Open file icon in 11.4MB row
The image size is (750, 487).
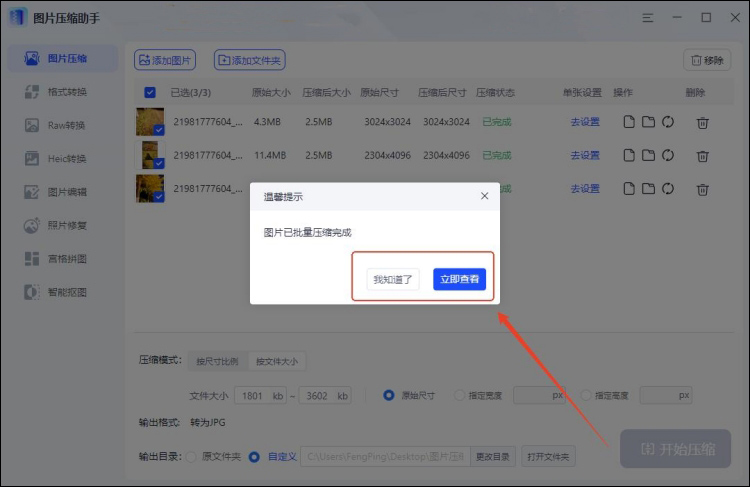[x=629, y=155]
